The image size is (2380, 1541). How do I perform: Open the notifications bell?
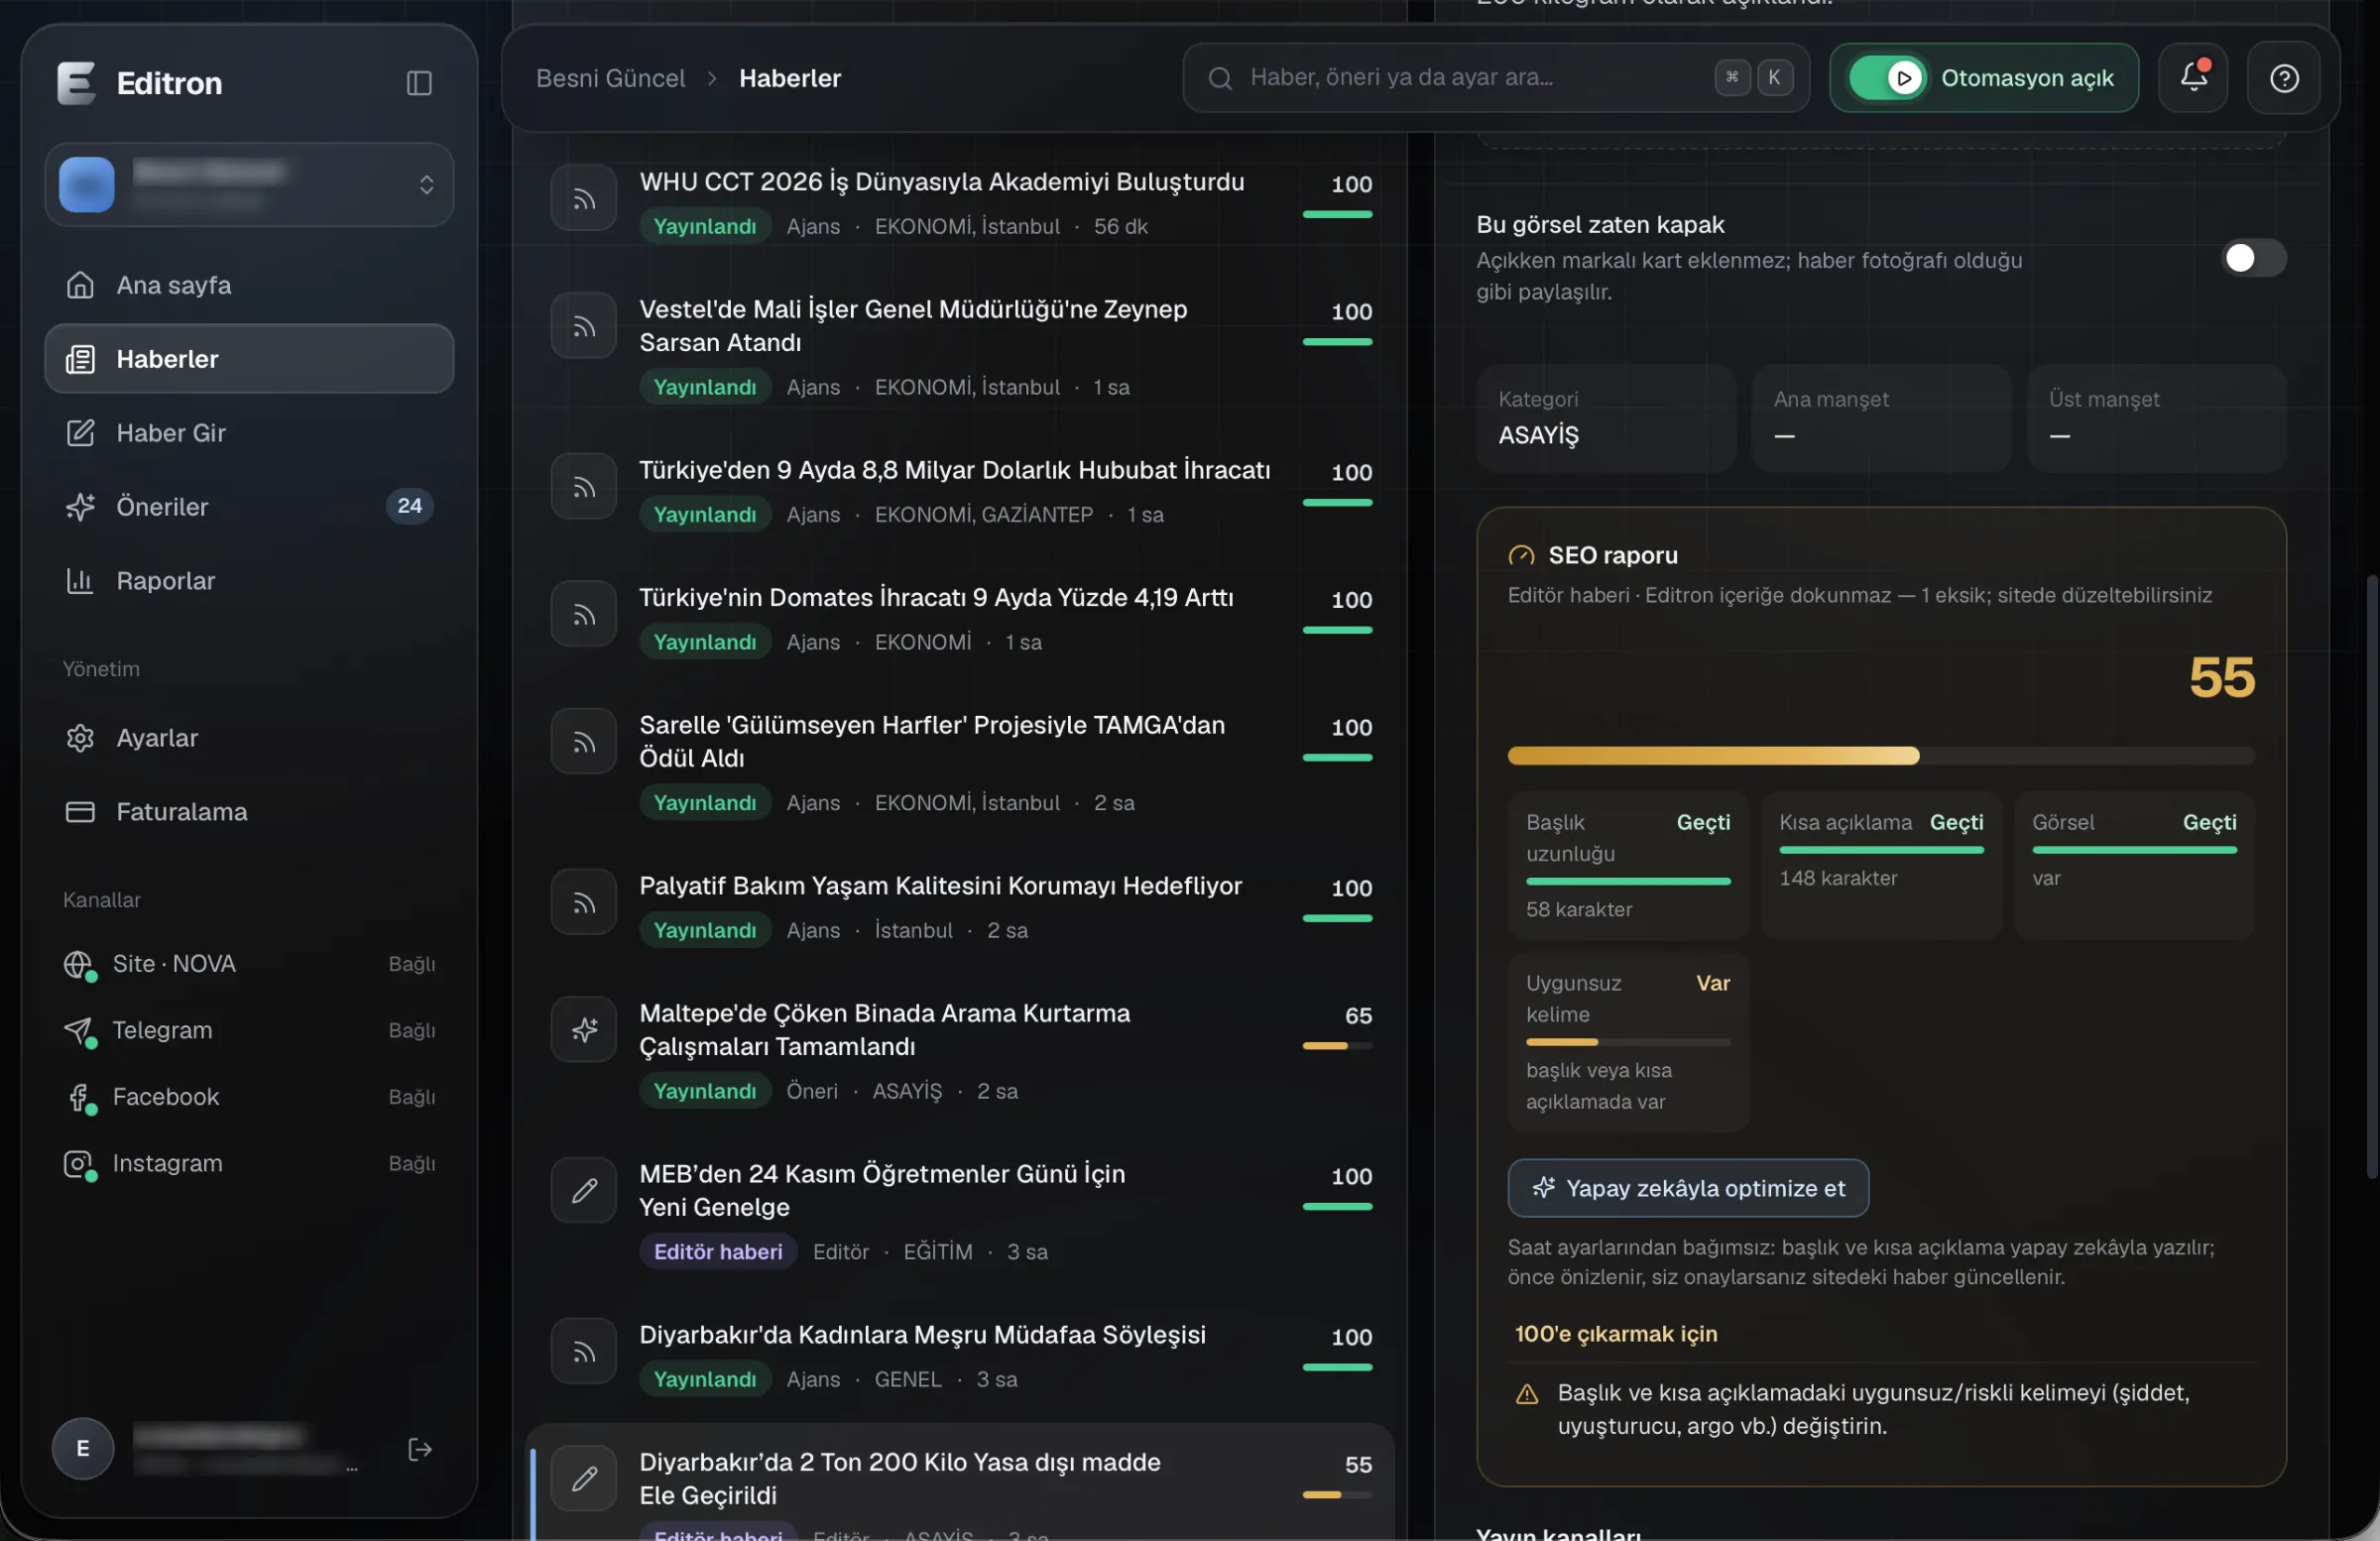(x=2193, y=77)
